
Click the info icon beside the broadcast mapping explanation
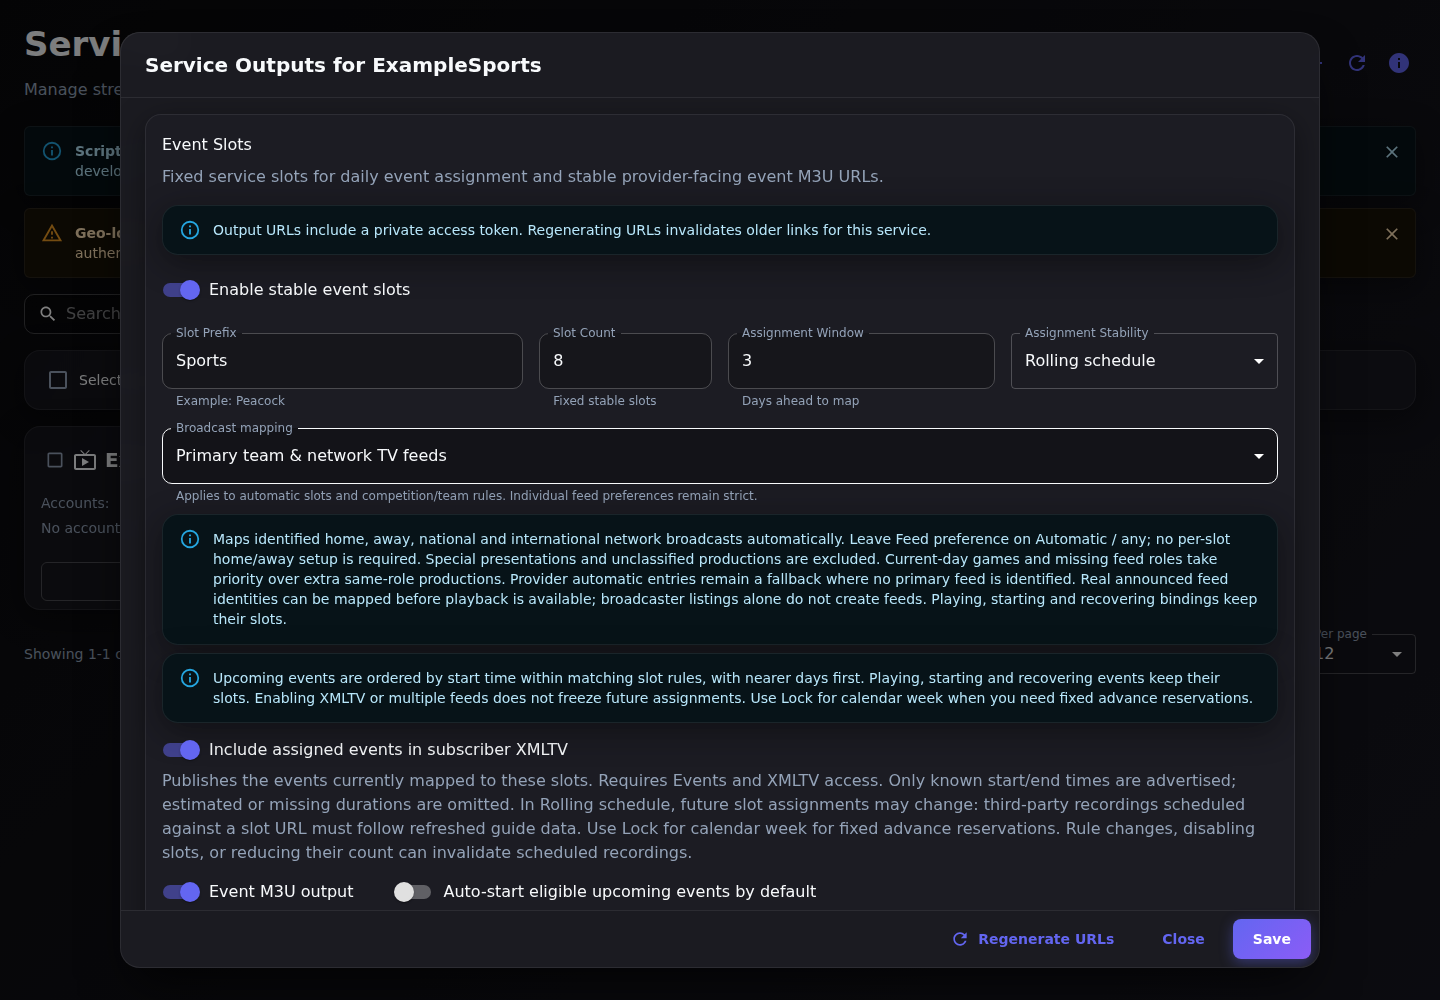pyautogui.click(x=190, y=539)
